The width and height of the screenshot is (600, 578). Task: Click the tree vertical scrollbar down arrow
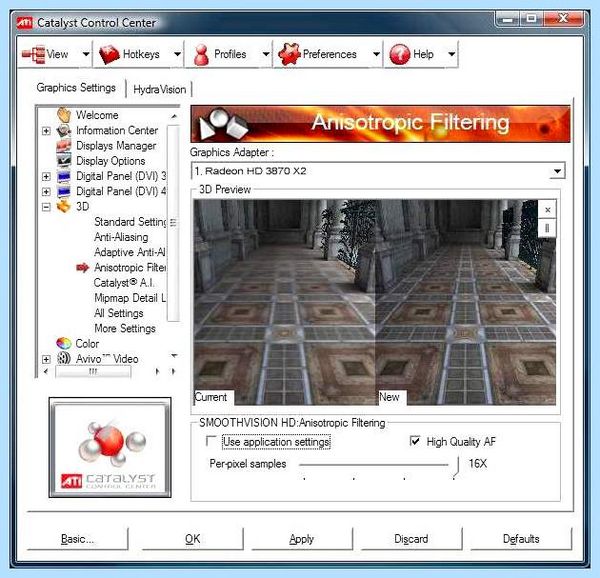pos(174,356)
